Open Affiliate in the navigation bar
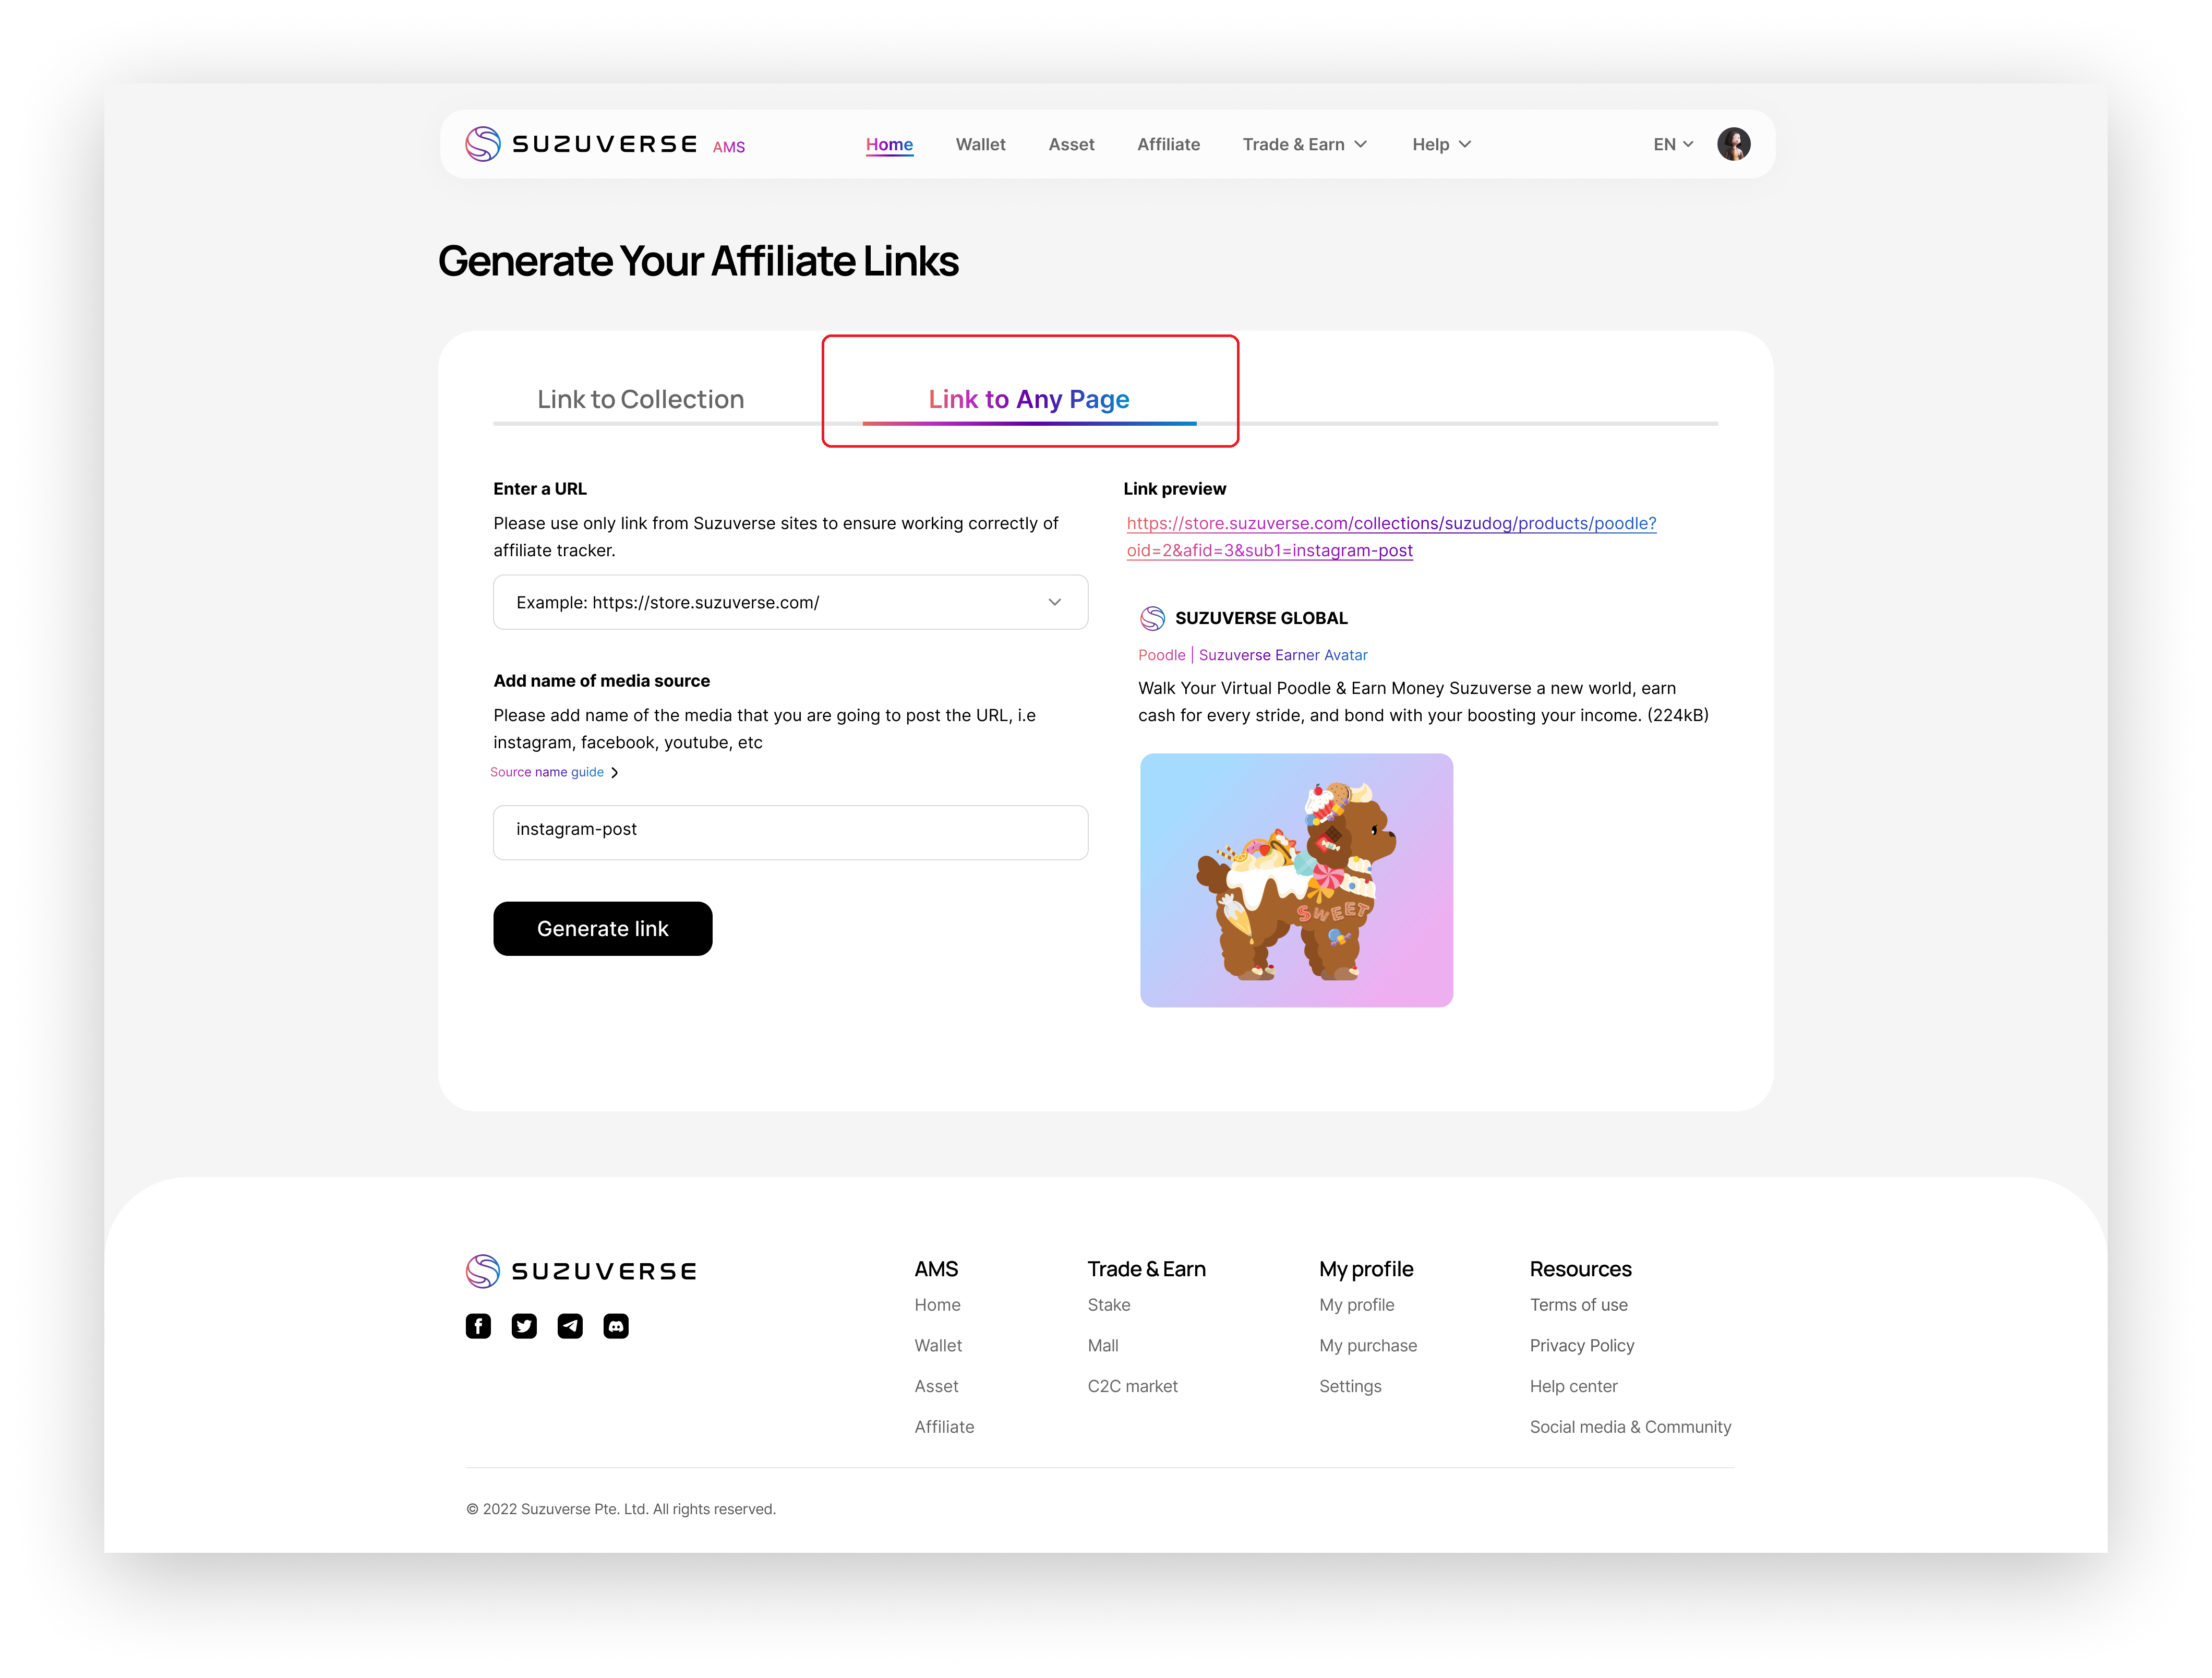 coord(1168,144)
